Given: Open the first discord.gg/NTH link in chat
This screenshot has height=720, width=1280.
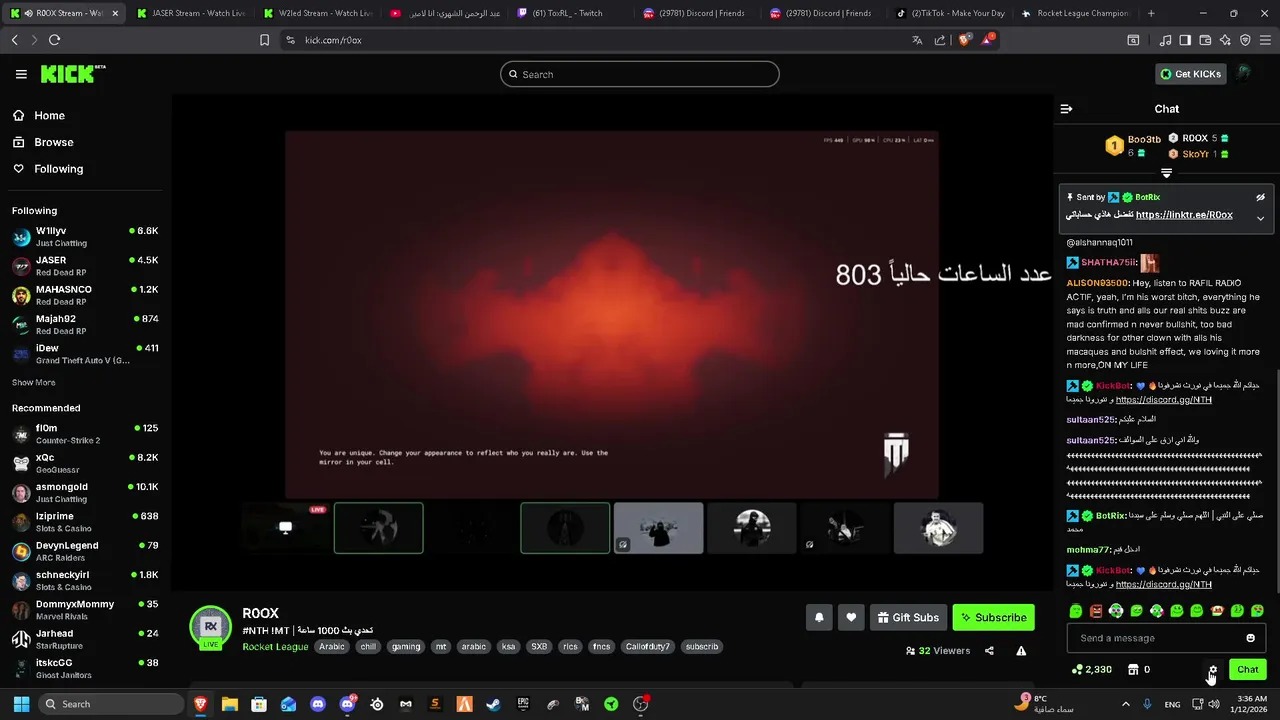Looking at the screenshot, I should tap(1163, 399).
